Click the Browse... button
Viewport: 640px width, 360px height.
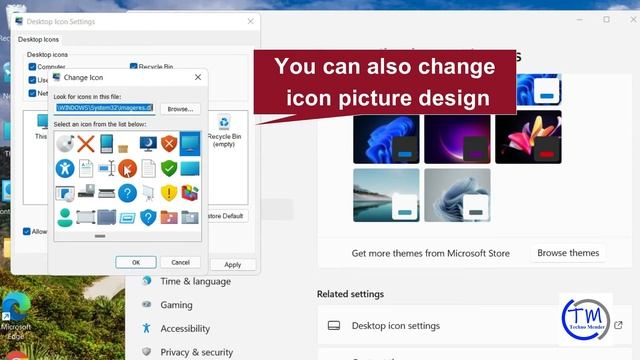click(x=180, y=109)
